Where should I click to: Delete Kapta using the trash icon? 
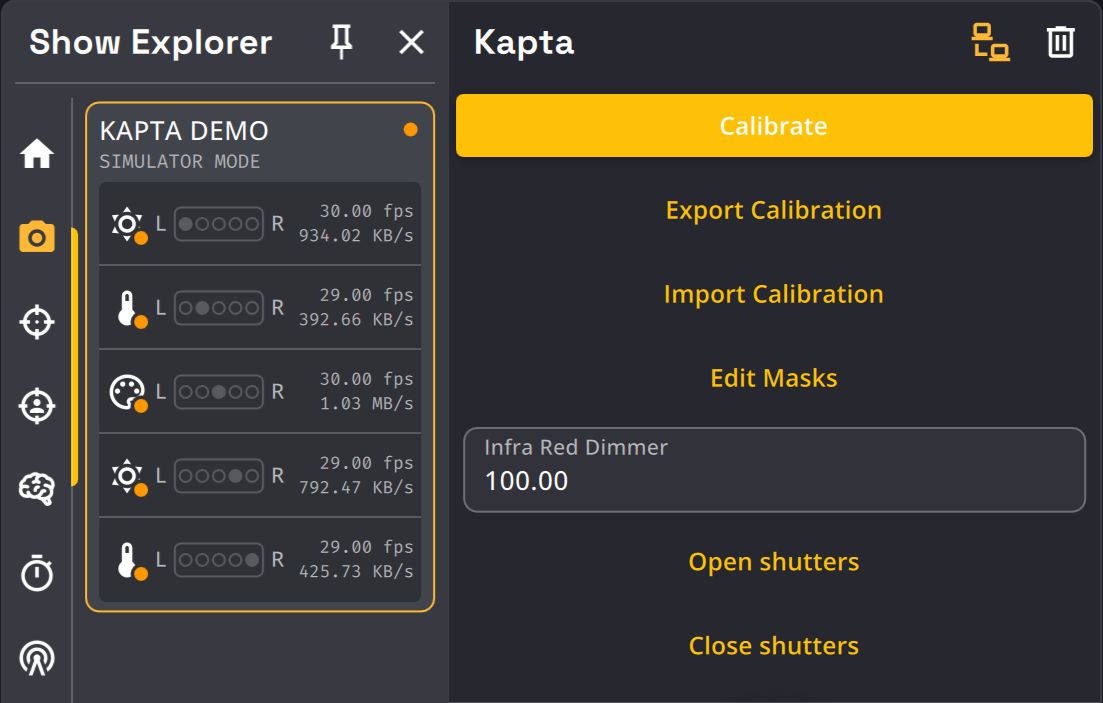[1060, 42]
